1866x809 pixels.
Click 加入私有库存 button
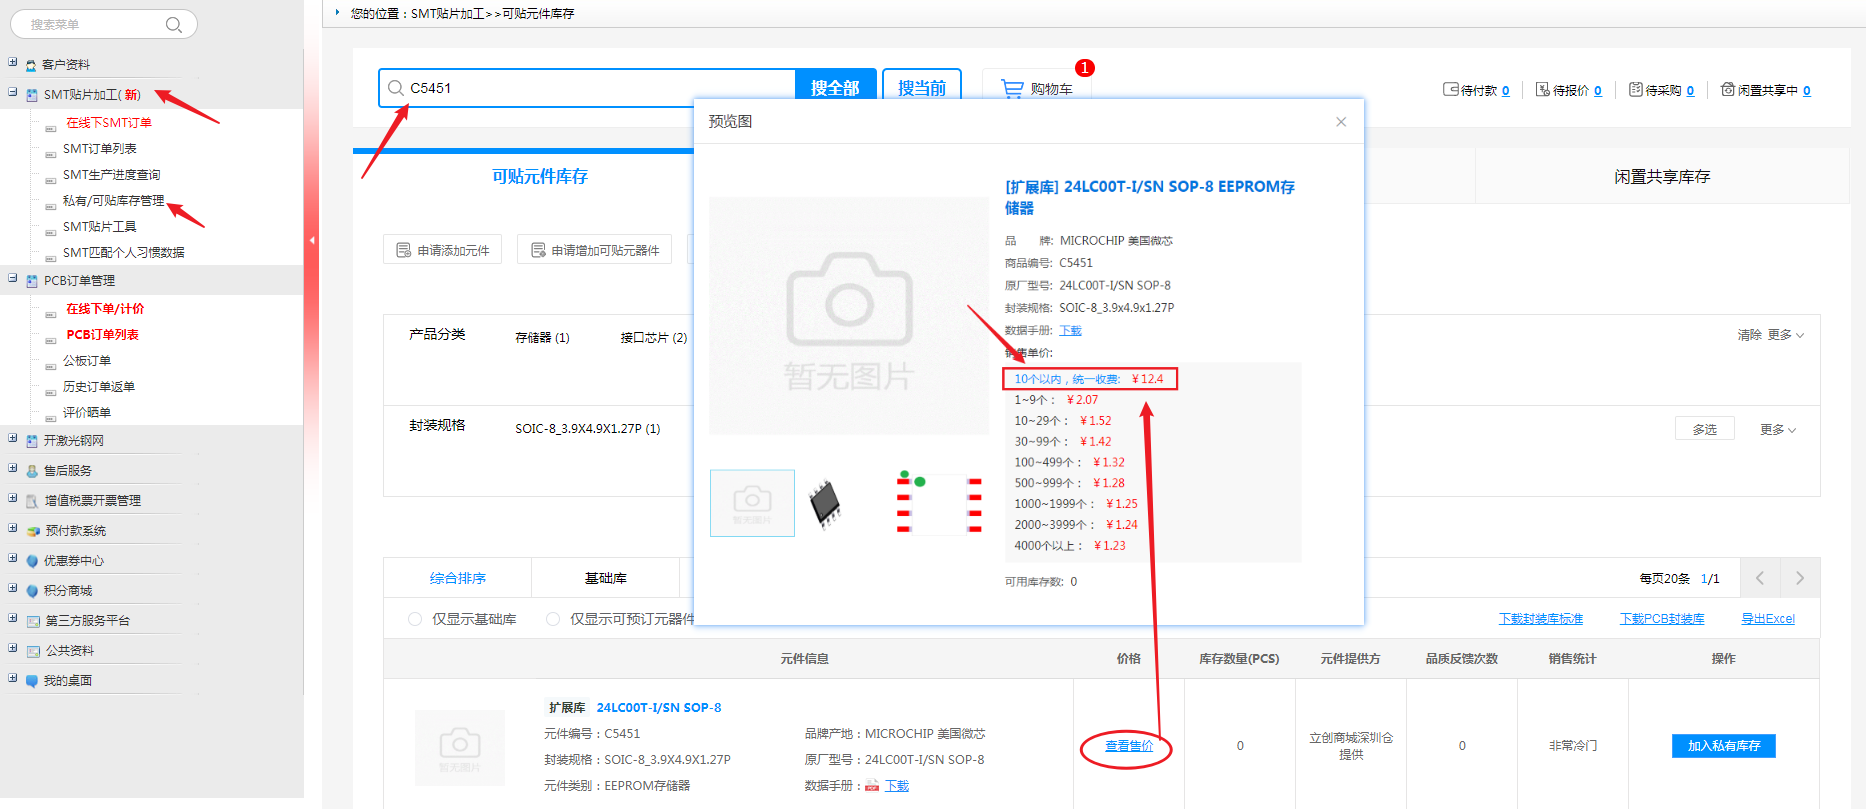tap(1723, 746)
